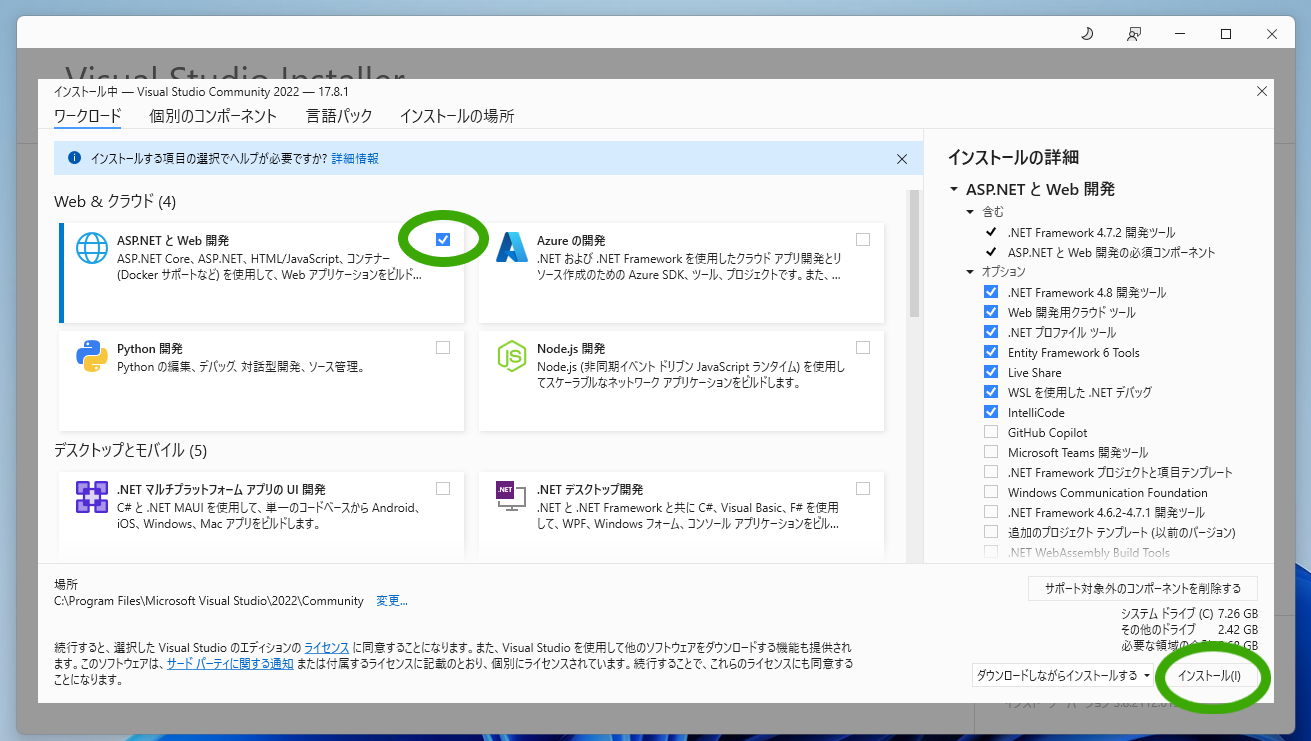Switch to the インストールの場所 tab

(457, 116)
